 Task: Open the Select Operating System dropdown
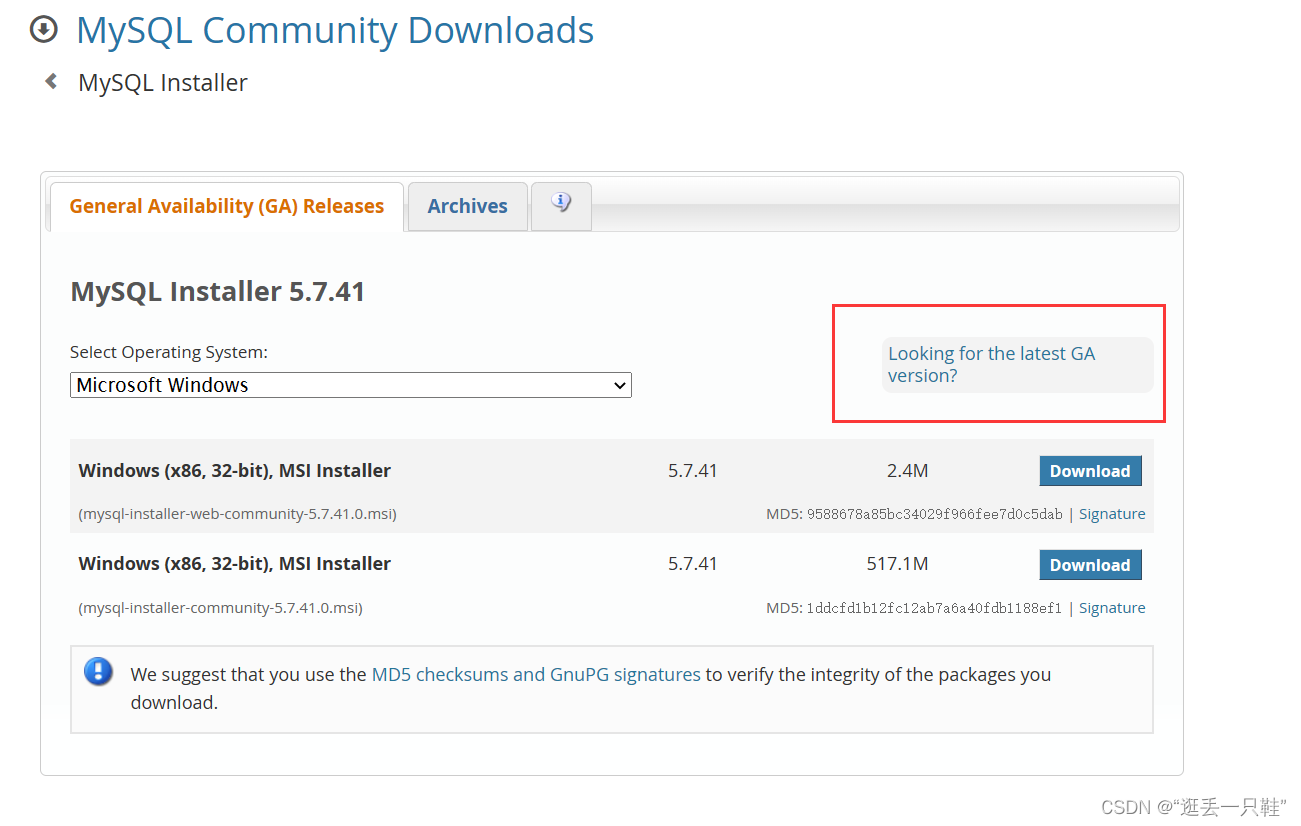[351, 385]
